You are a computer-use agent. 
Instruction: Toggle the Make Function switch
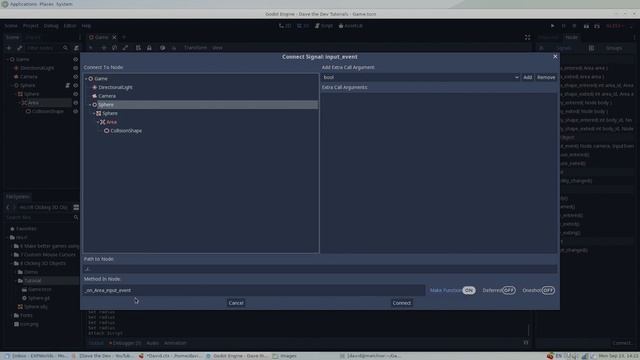tap(469, 290)
